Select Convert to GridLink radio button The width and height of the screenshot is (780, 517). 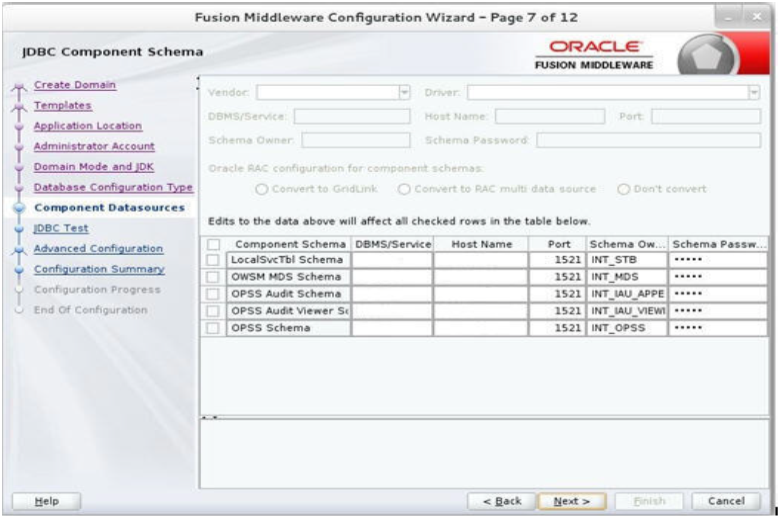coord(262,189)
